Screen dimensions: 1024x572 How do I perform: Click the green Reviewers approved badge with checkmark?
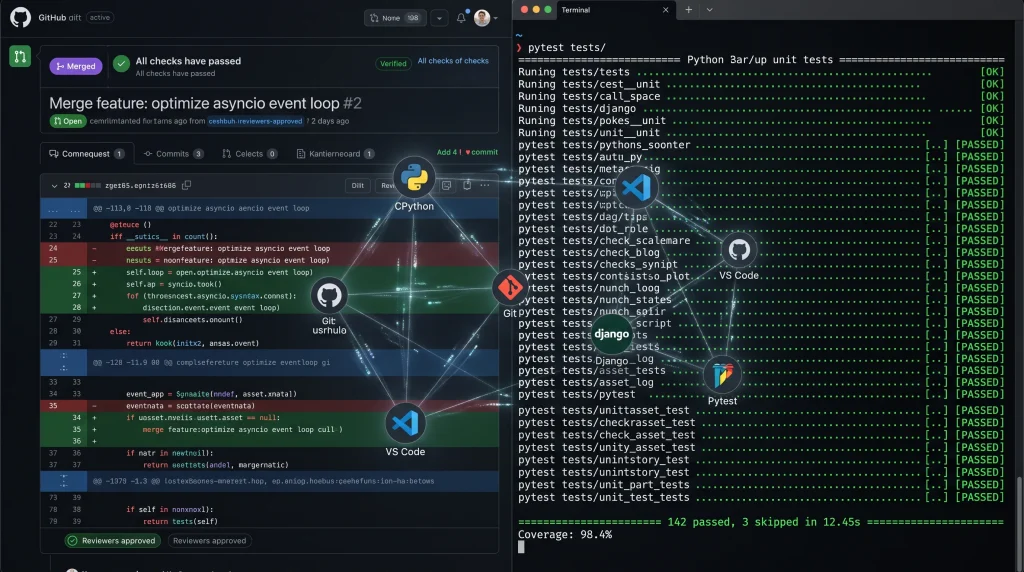coord(112,541)
